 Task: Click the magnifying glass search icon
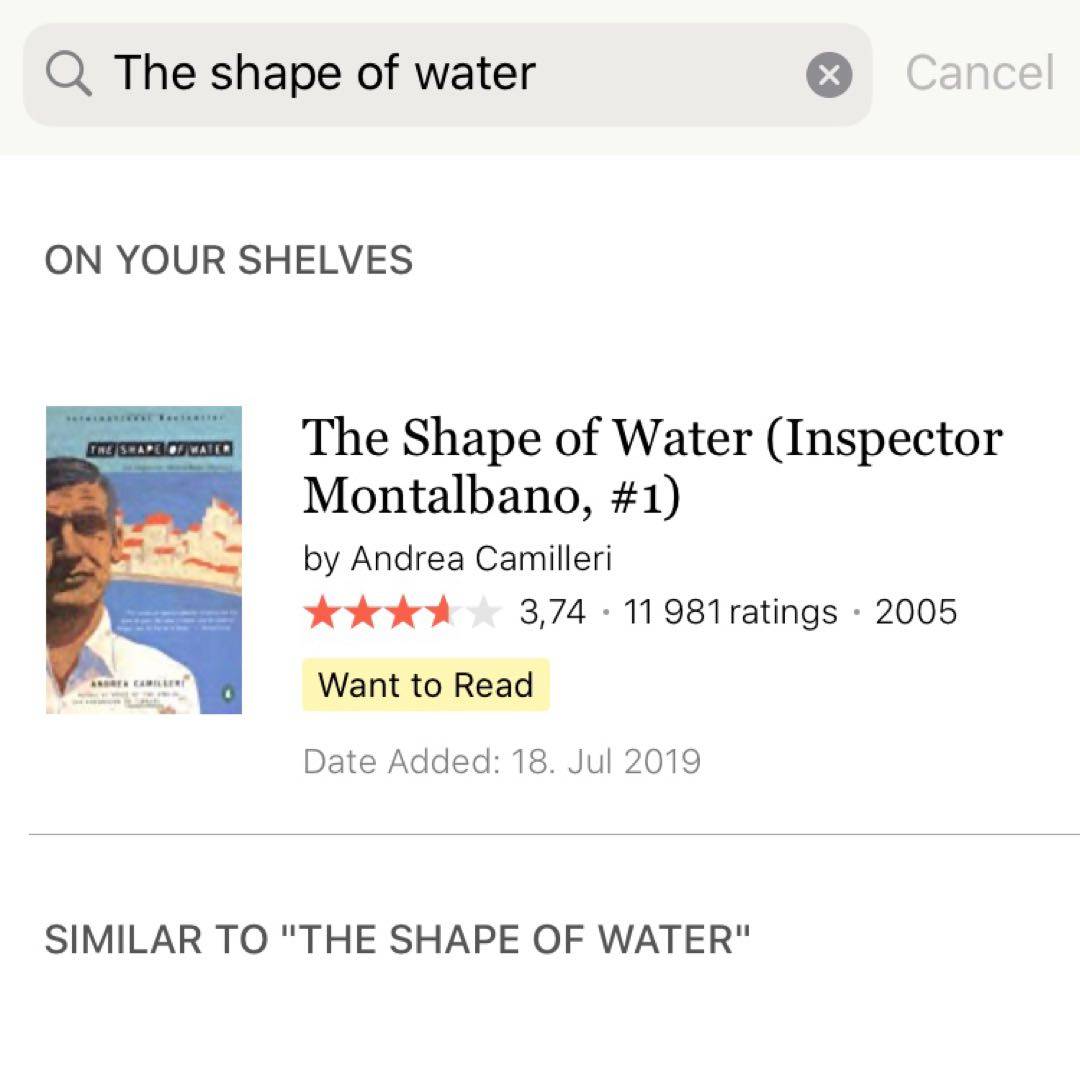pyautogui.click(x=69, y=74)
